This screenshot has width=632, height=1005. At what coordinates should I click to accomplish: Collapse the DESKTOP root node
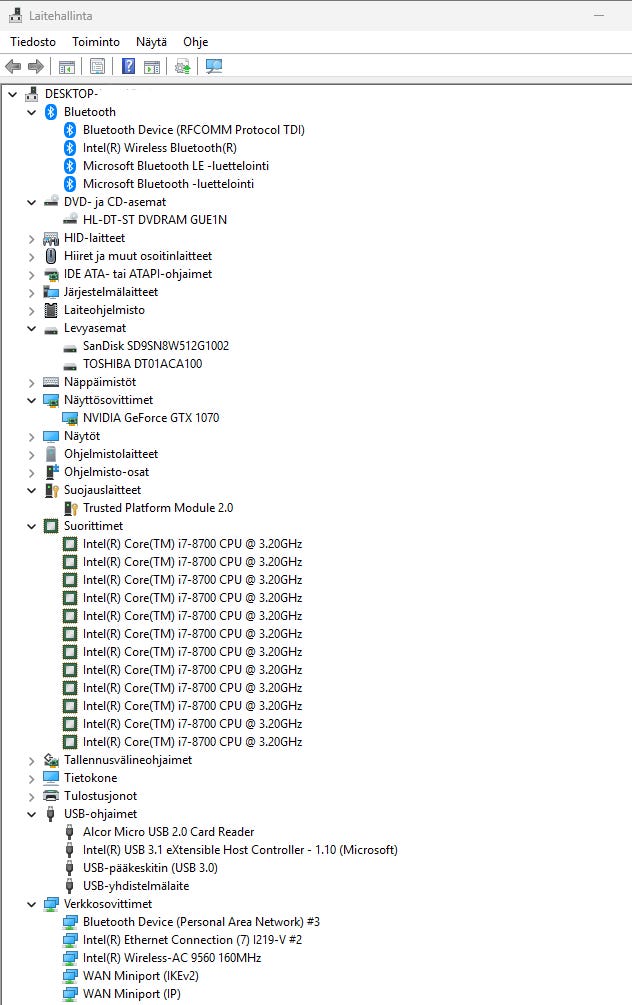click(x=12, y=94)
